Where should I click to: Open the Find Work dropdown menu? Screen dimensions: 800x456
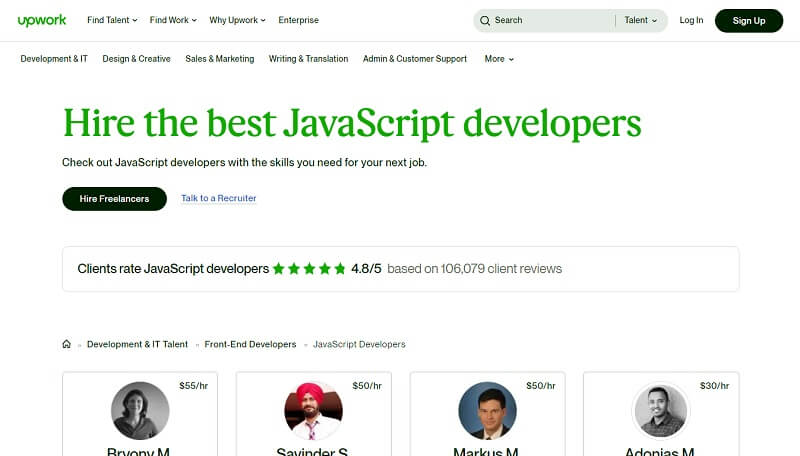tap(173, 20)
